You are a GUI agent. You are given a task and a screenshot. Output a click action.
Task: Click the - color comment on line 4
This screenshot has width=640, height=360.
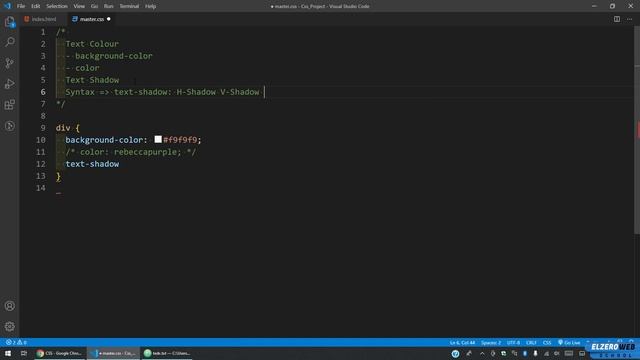(x=82, y=68)
